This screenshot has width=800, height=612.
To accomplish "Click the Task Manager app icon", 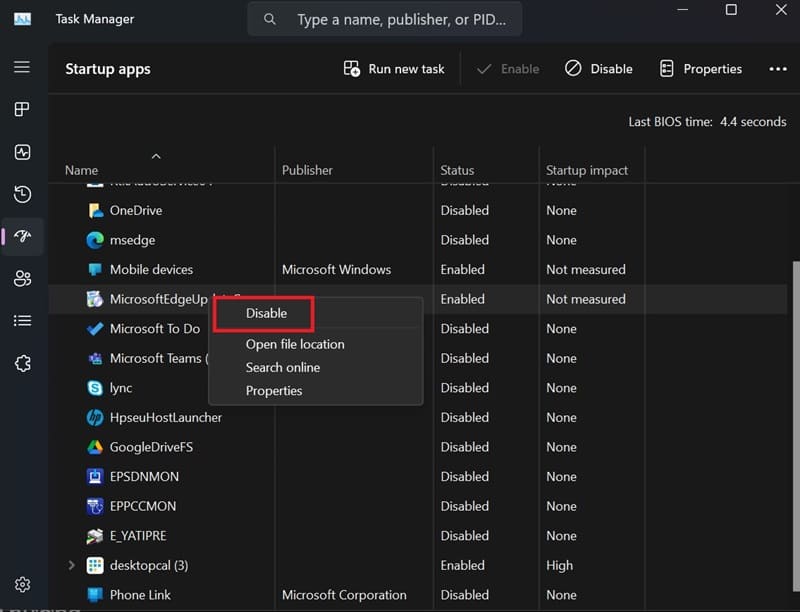I will 22,19.
